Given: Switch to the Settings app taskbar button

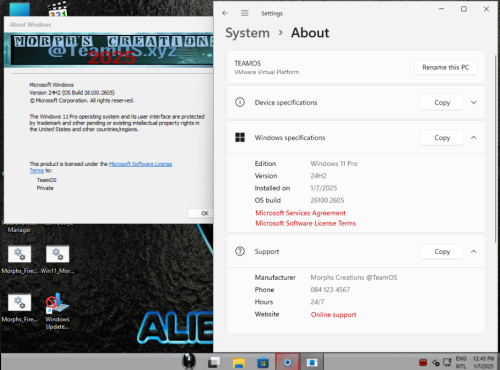Looking at the screenshot, I should point(287,362).
